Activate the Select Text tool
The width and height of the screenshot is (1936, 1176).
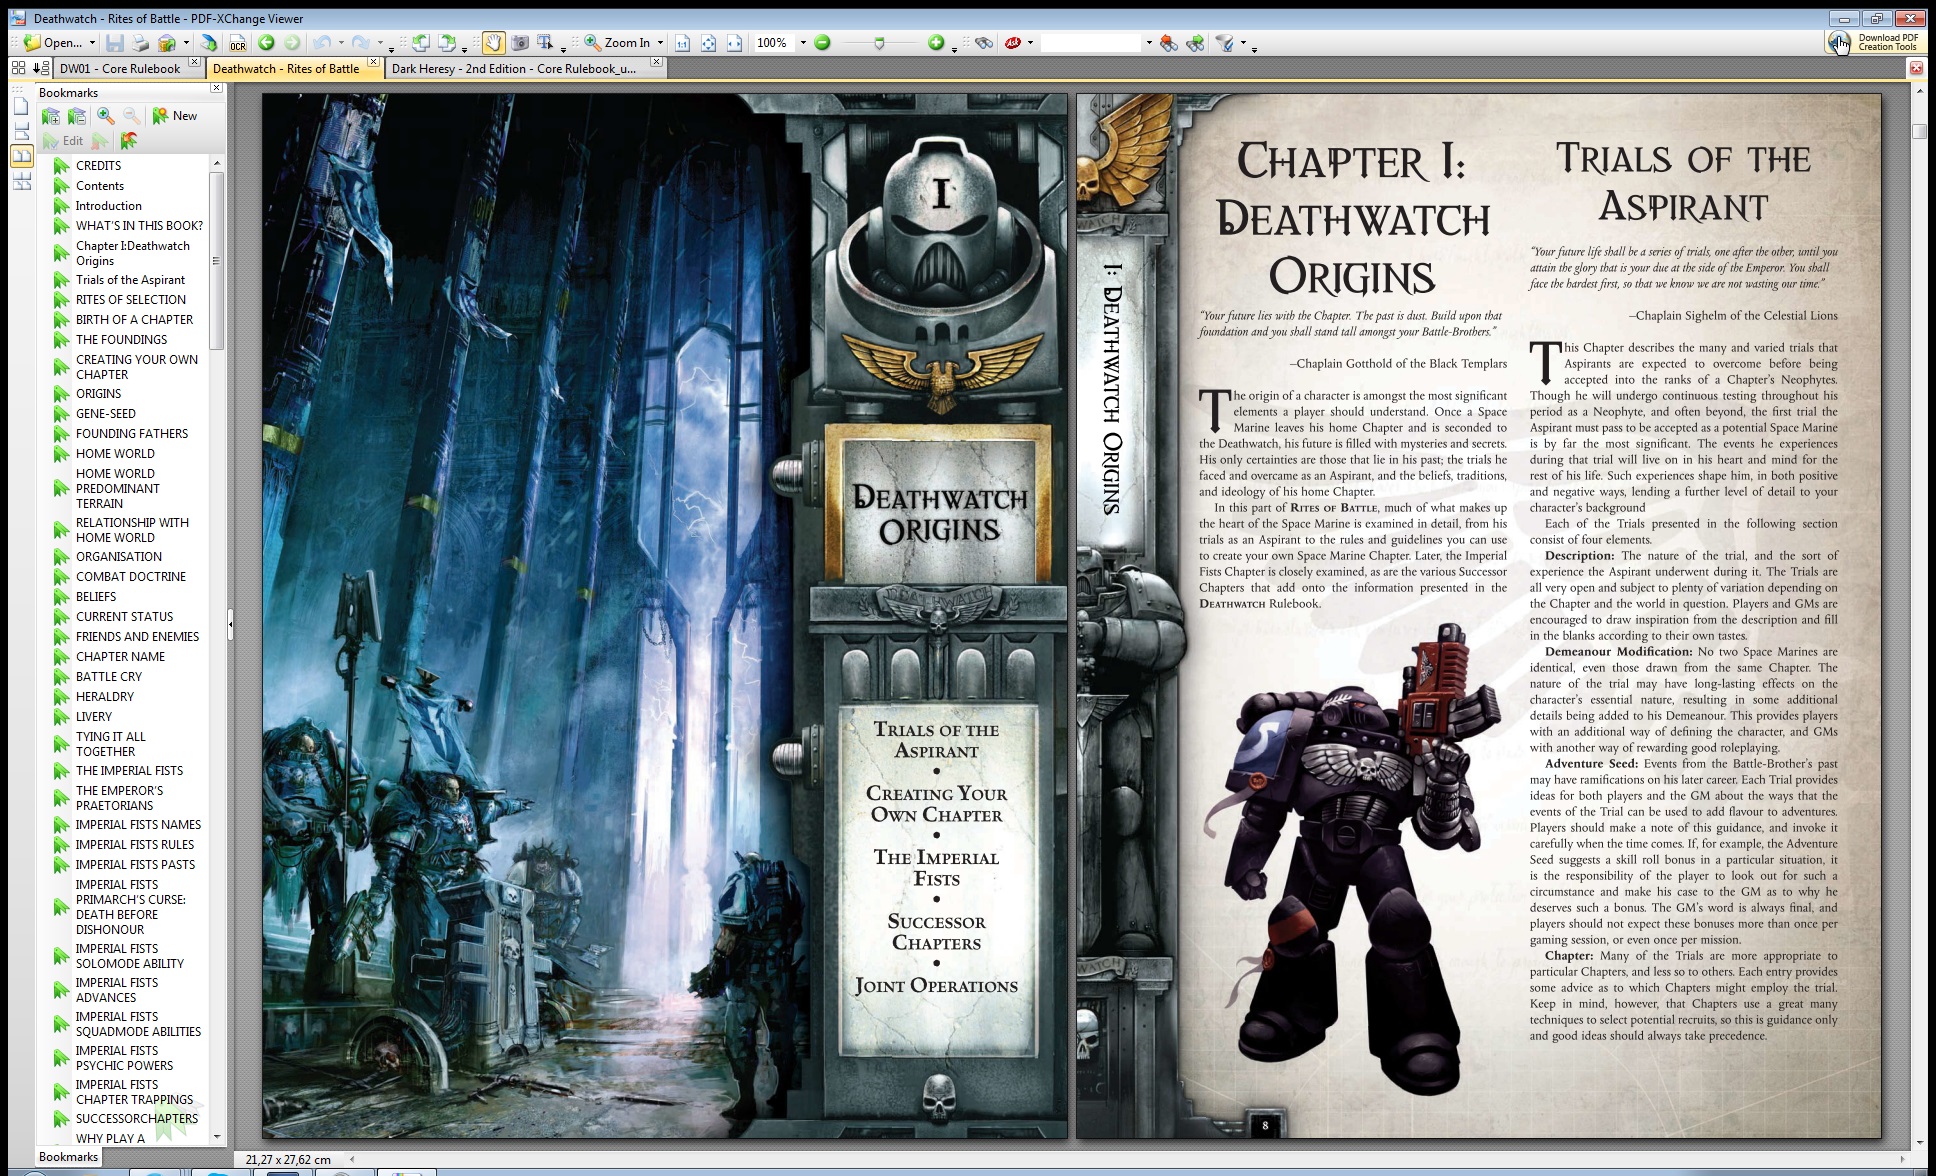pos(546,43)
